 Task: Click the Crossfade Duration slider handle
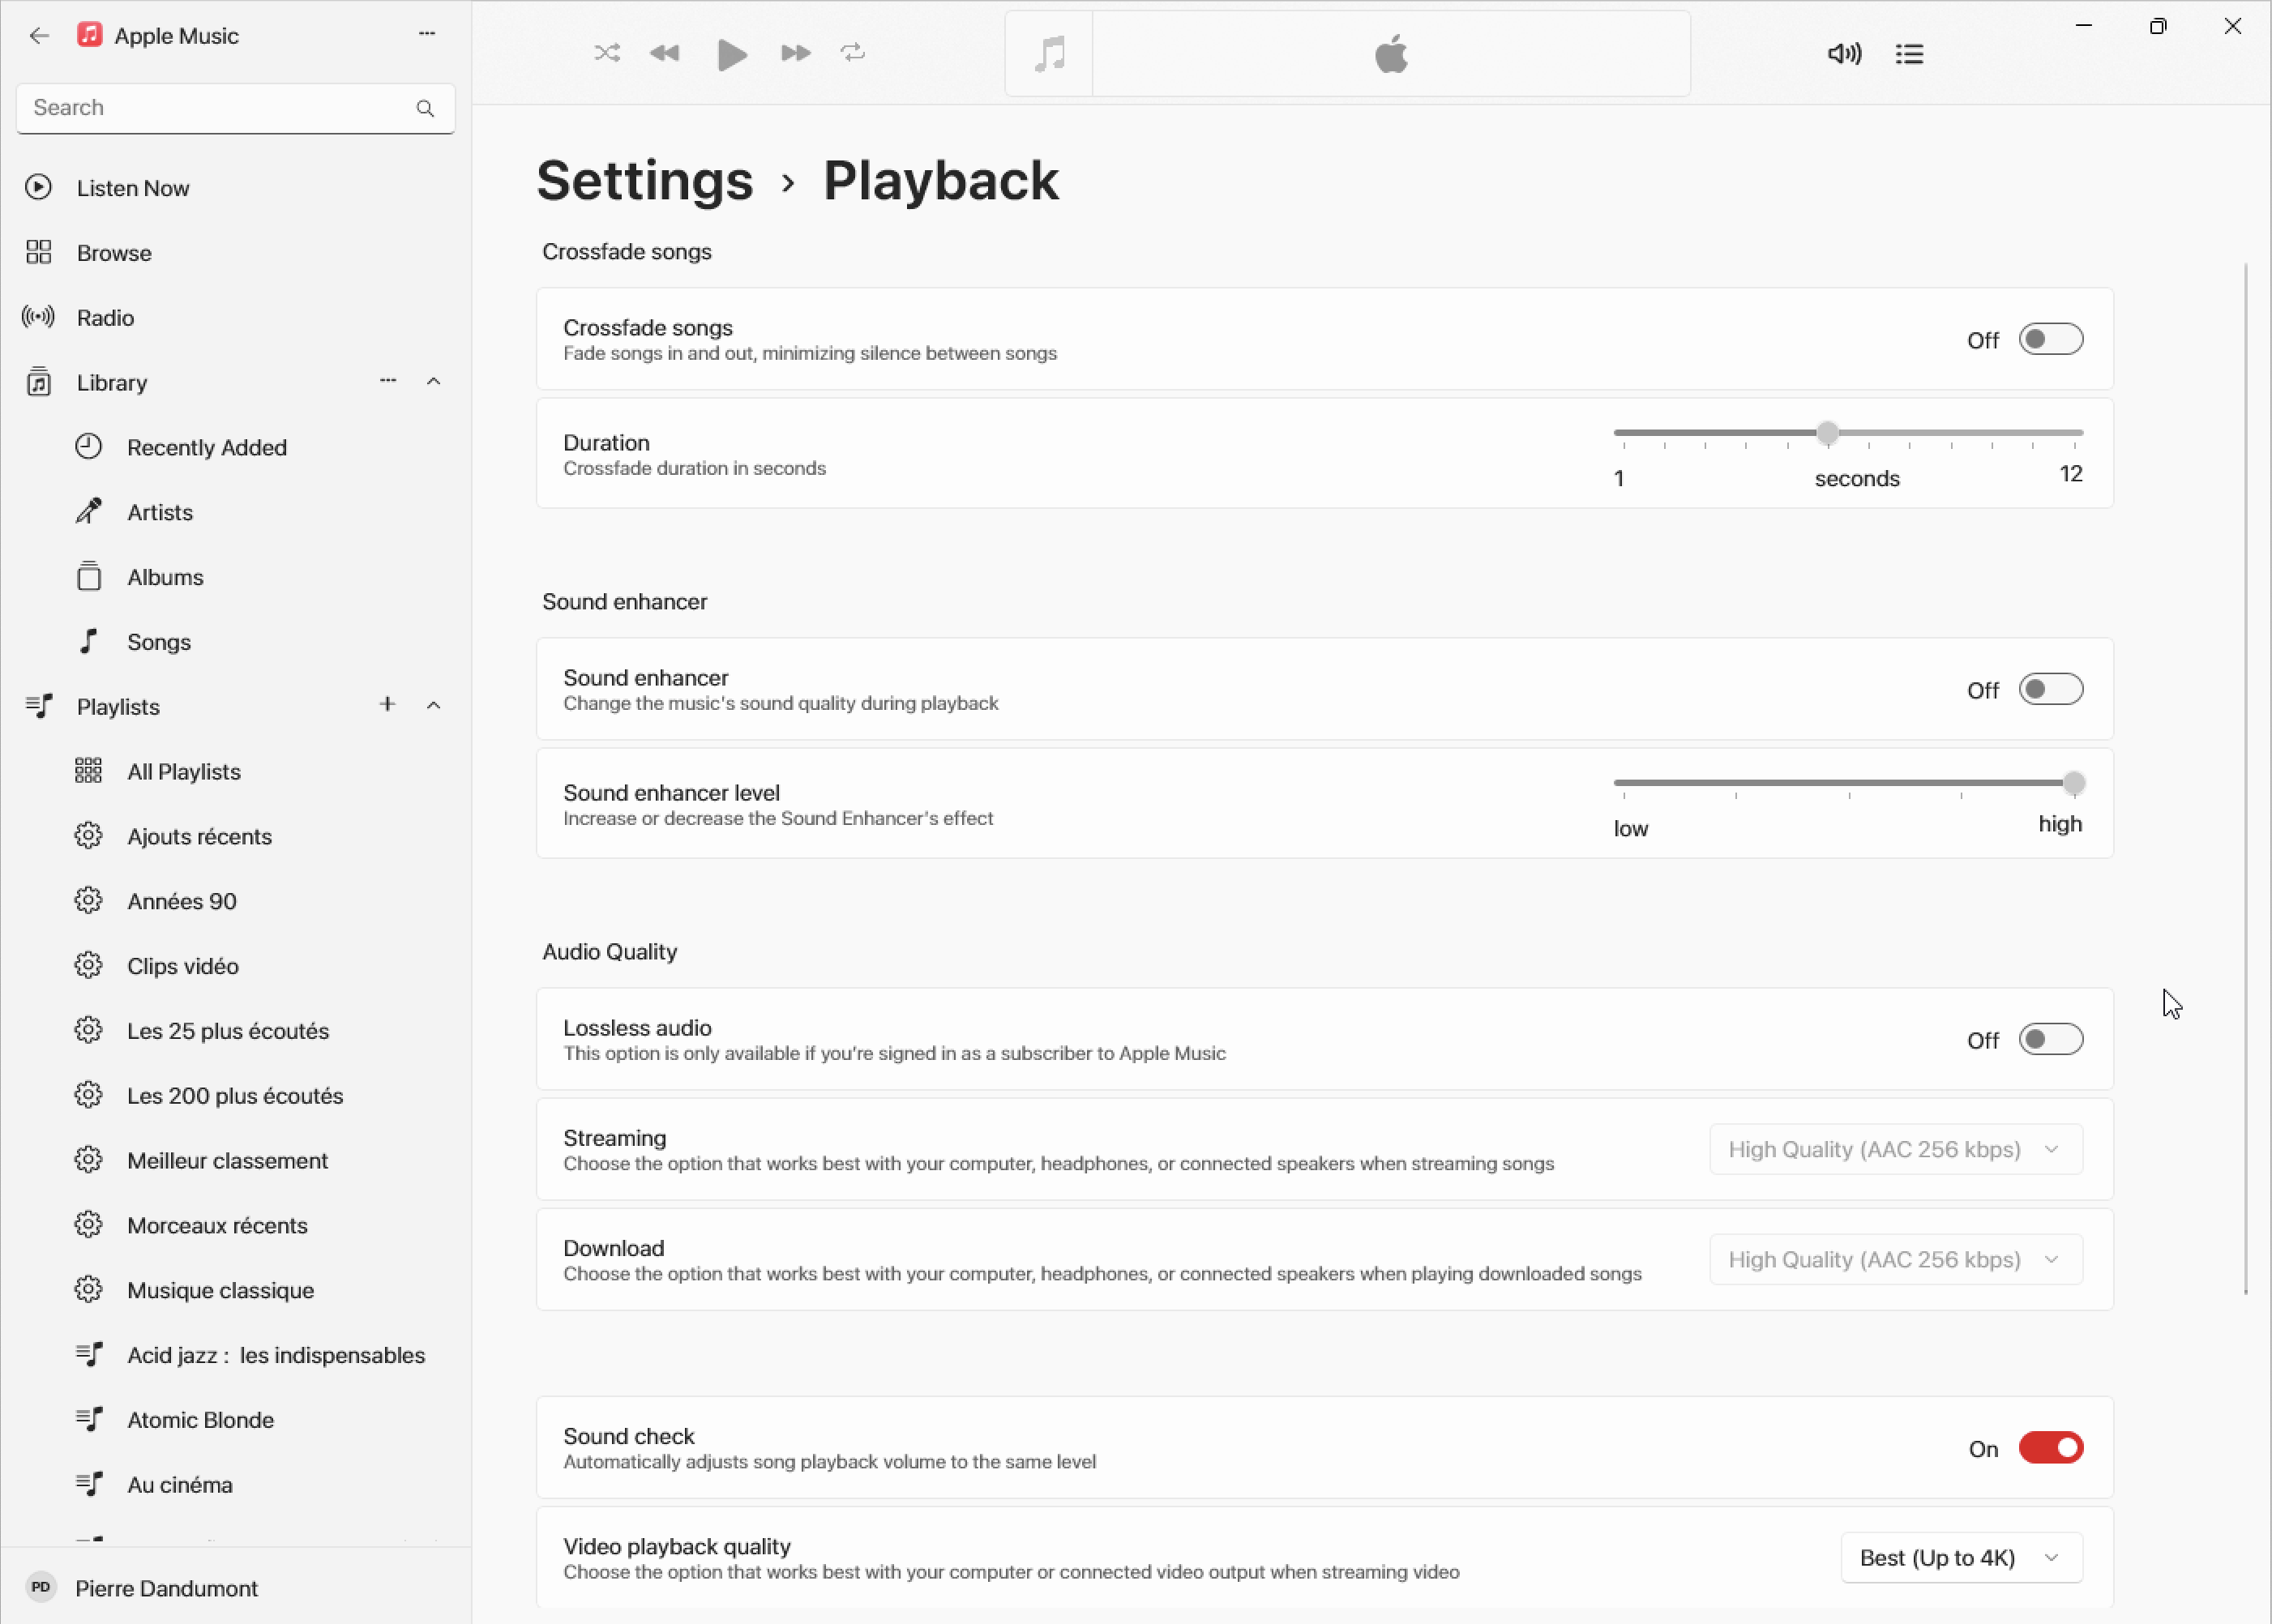coord(1828,433)
